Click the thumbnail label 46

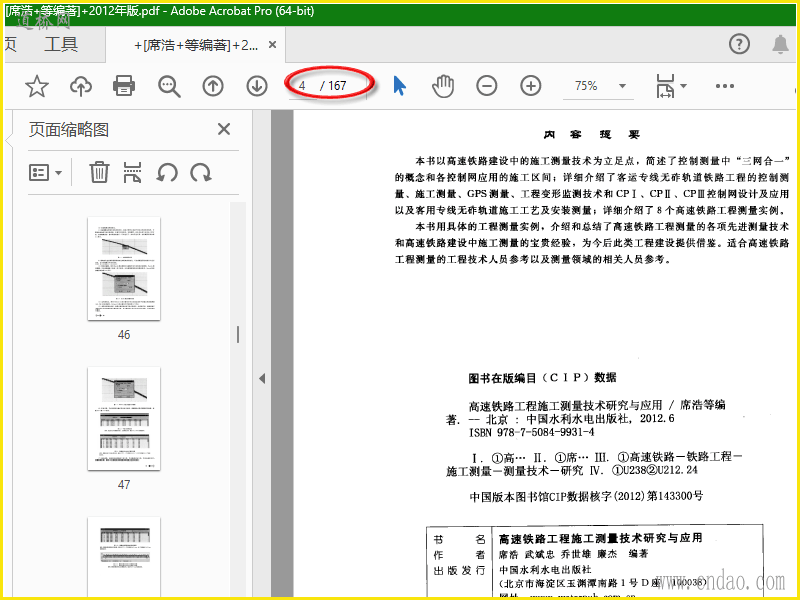tap(124, 335)
